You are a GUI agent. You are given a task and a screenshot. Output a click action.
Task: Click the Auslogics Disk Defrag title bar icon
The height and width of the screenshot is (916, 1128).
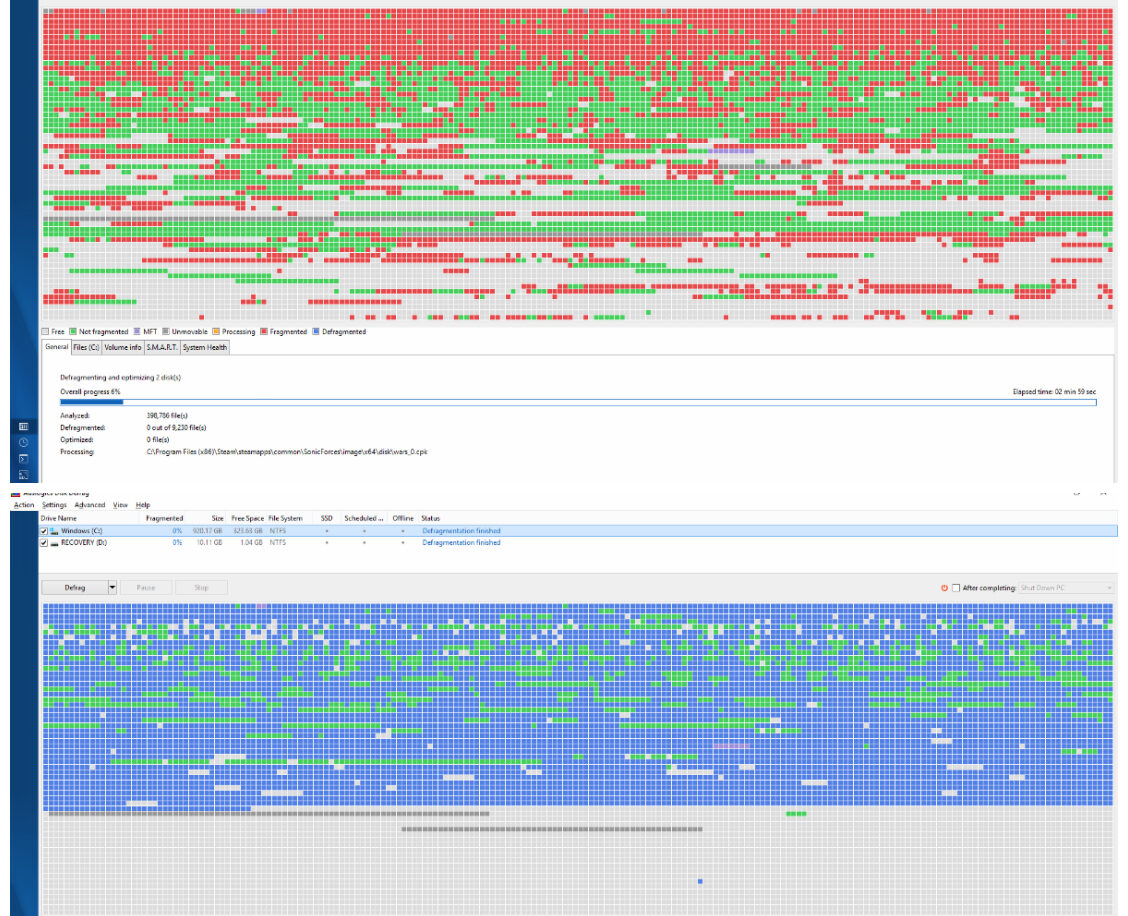pos(15,494)
